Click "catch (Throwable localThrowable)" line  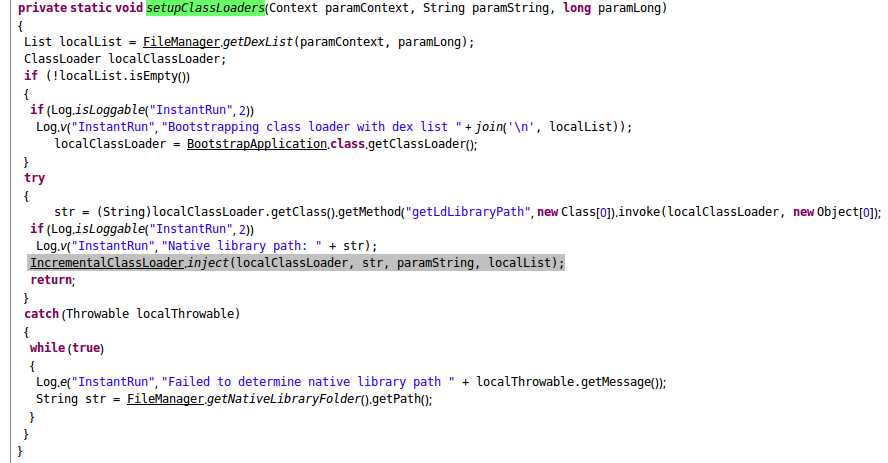(132, 314)
